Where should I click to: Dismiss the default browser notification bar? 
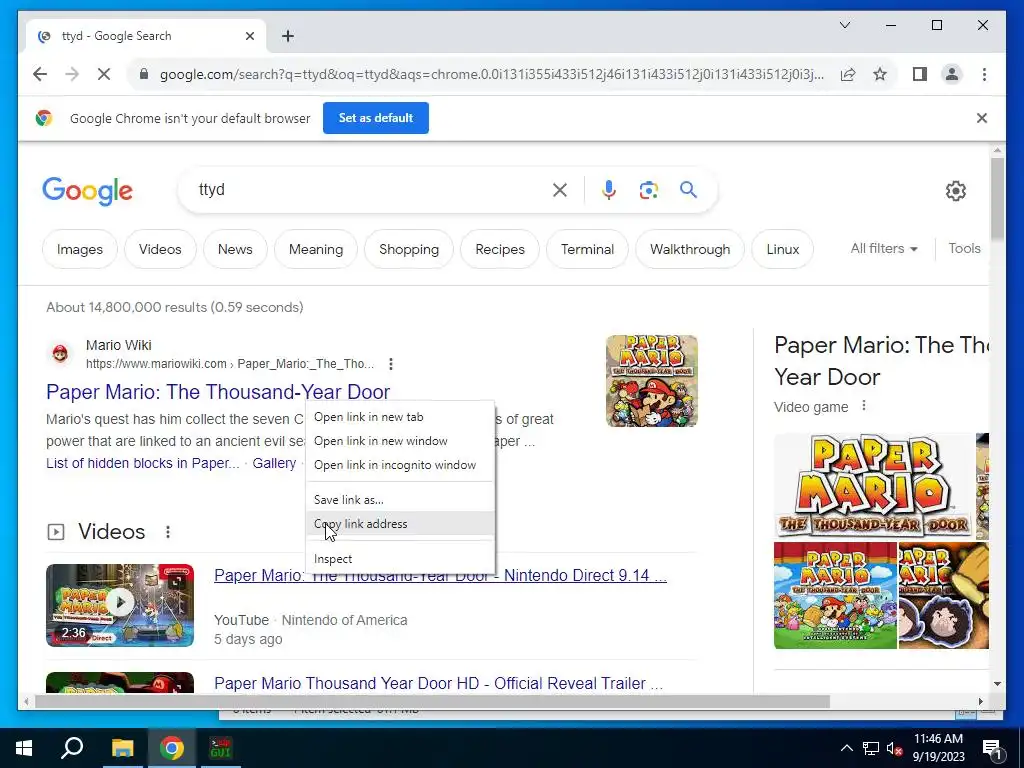(x=982, y=118)
